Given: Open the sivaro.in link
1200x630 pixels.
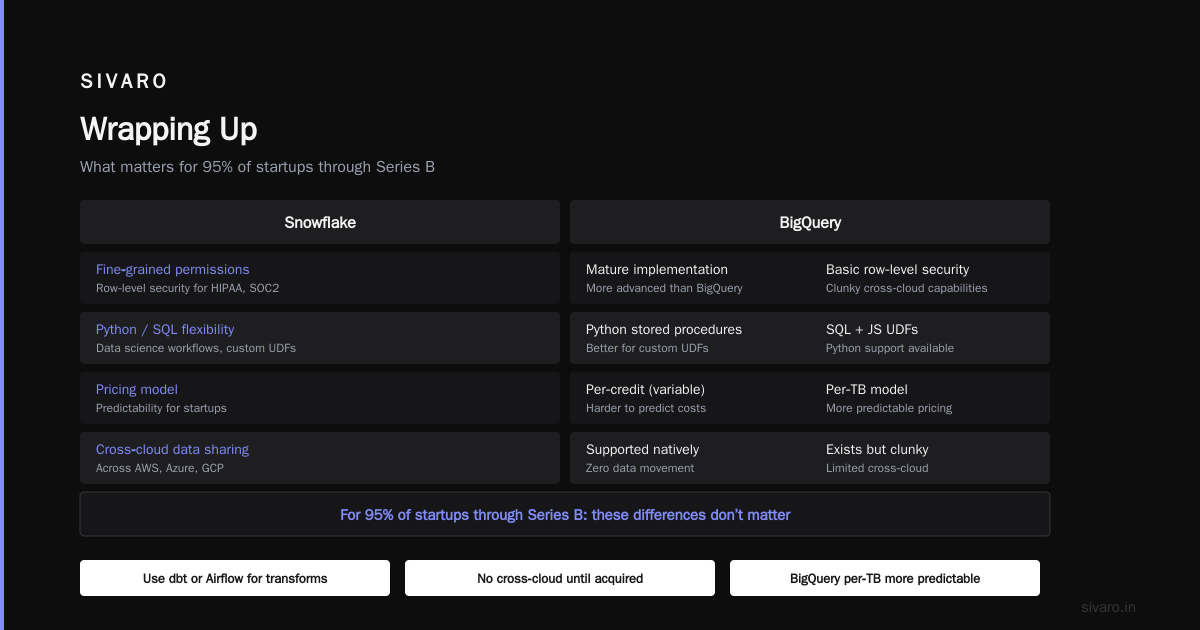Looking at the screenshot, I should (1109, 607).
